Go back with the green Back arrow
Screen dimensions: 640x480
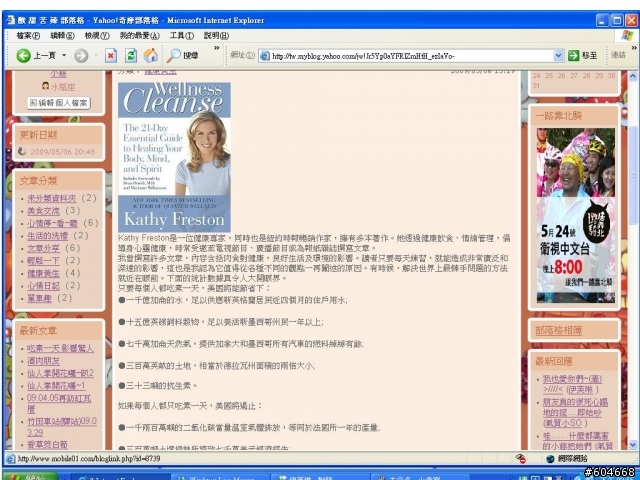[24, 56]
